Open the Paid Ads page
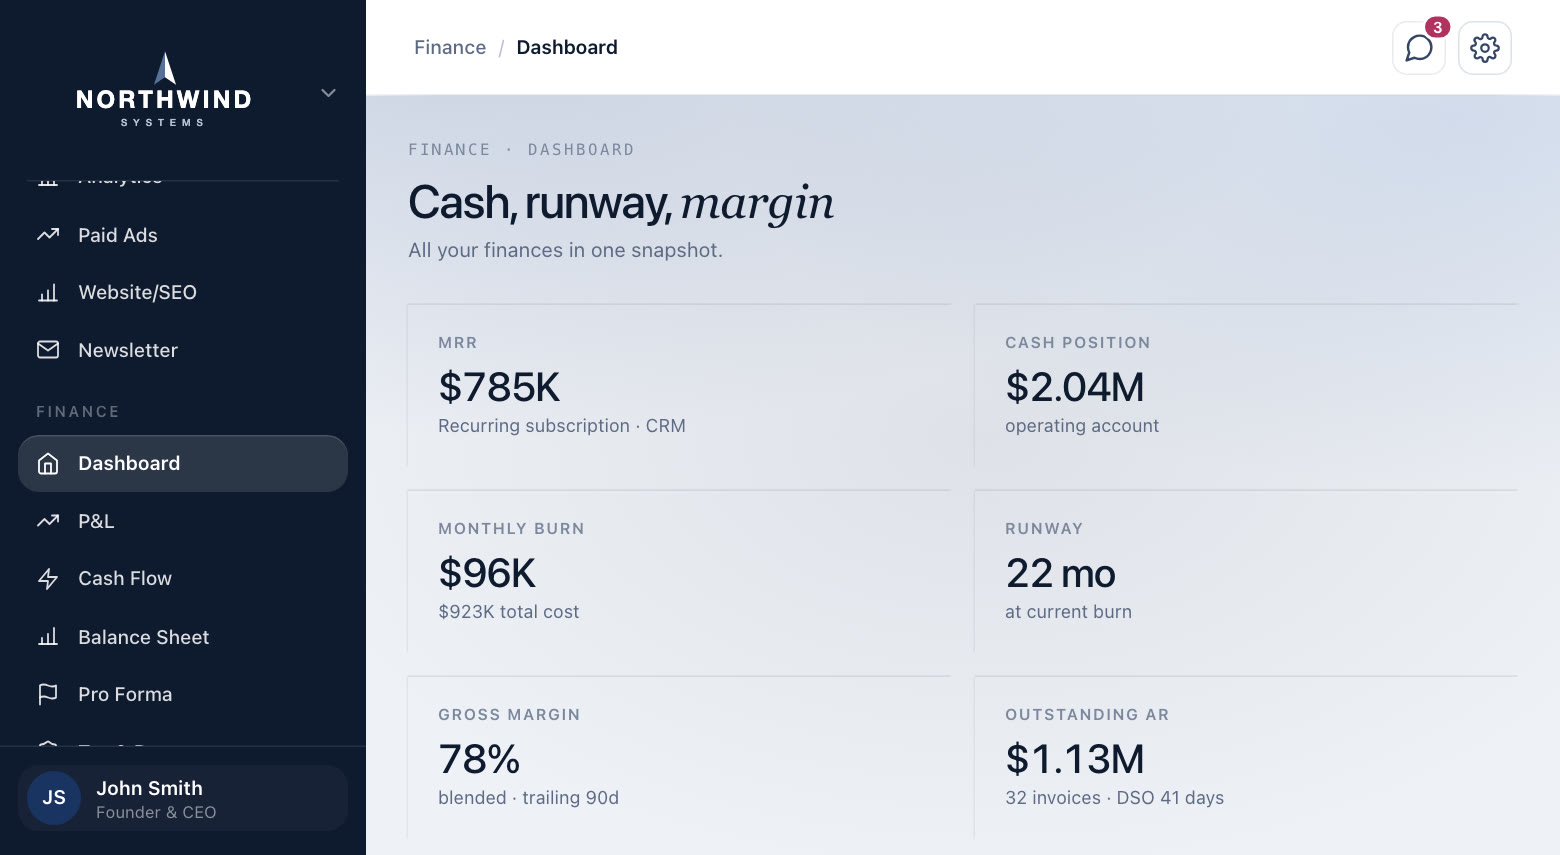 [183, 235]
